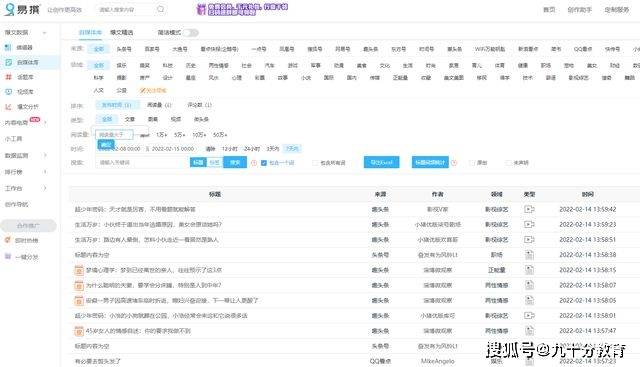Image resolution: width=640 pixels, height=367 pixels.
Task: Click the help icon beside 标题词频统计
Action: (454, 162)
